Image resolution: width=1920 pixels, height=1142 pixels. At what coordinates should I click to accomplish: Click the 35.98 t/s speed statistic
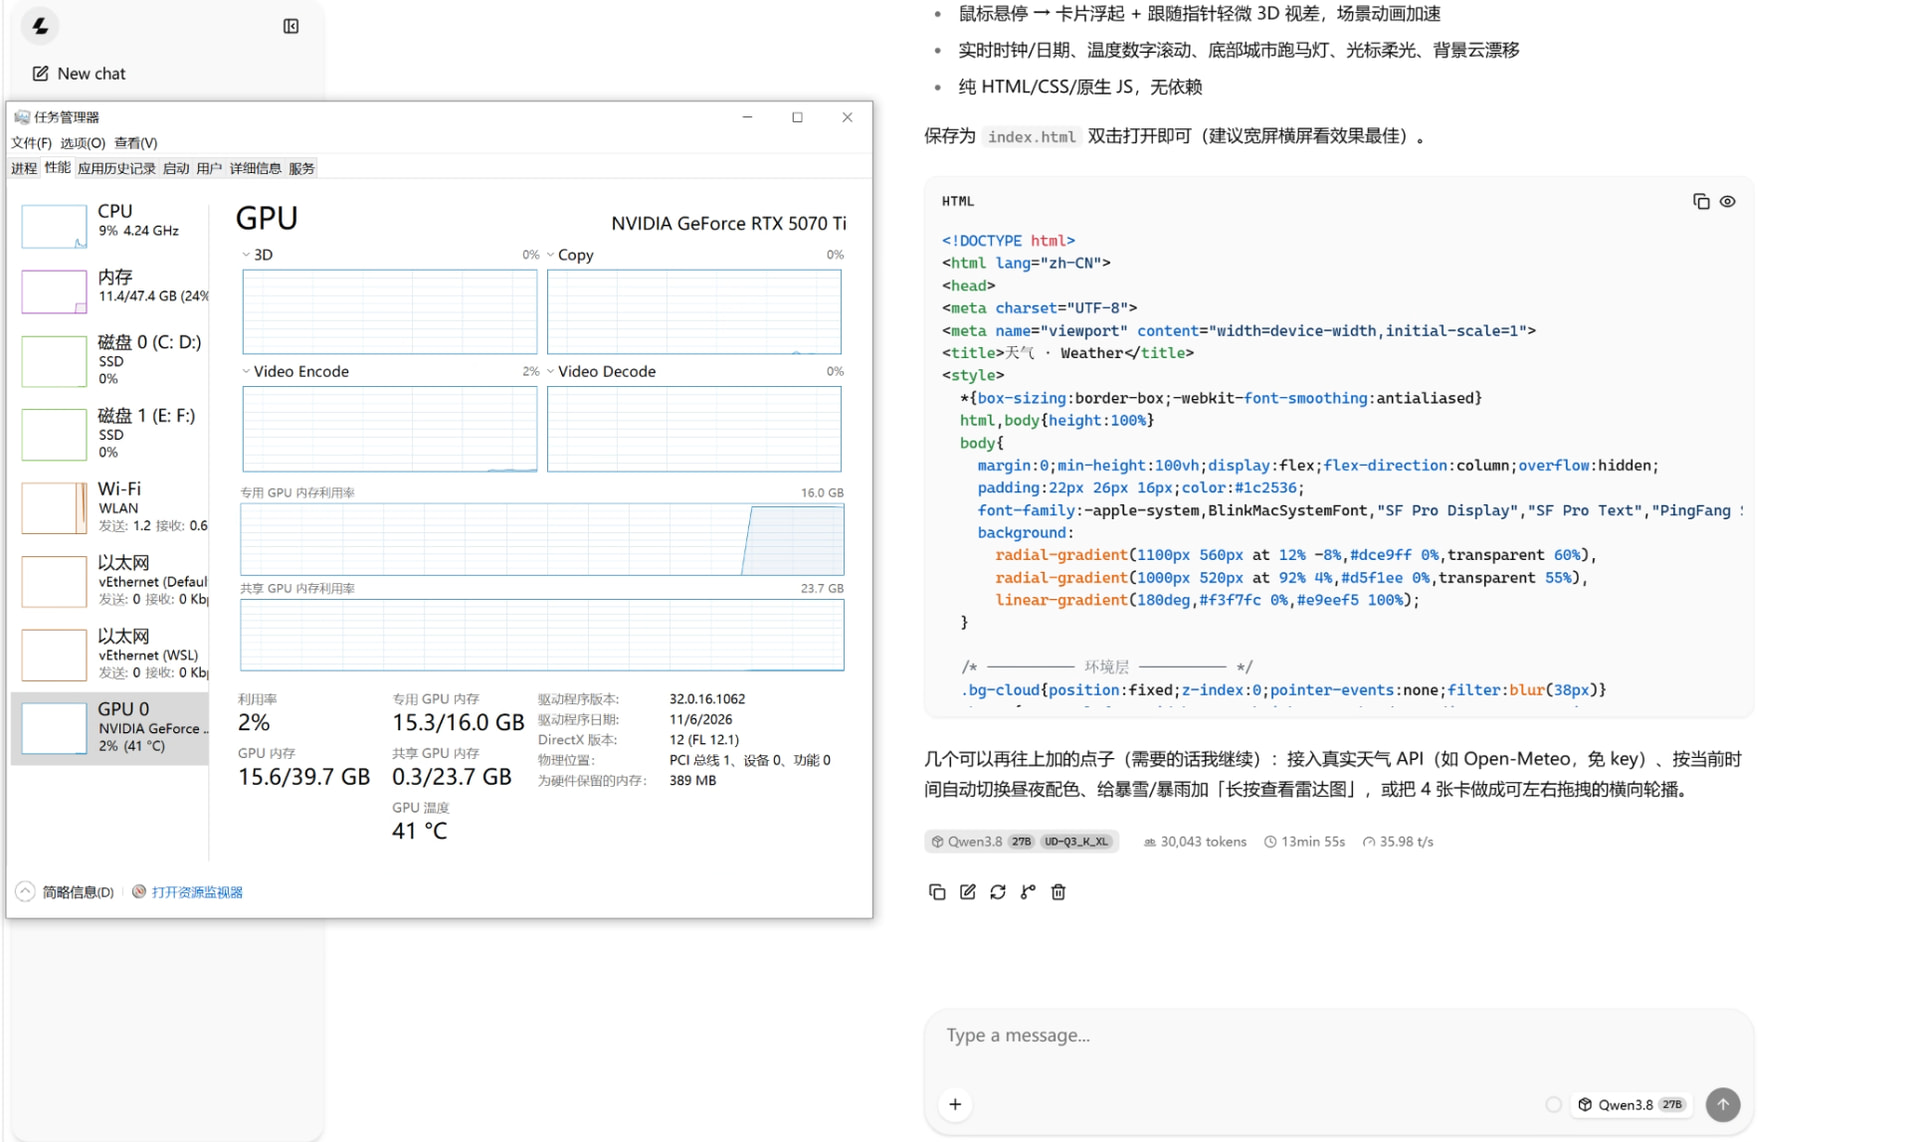pyautogui.click(x=1397, y=841)
